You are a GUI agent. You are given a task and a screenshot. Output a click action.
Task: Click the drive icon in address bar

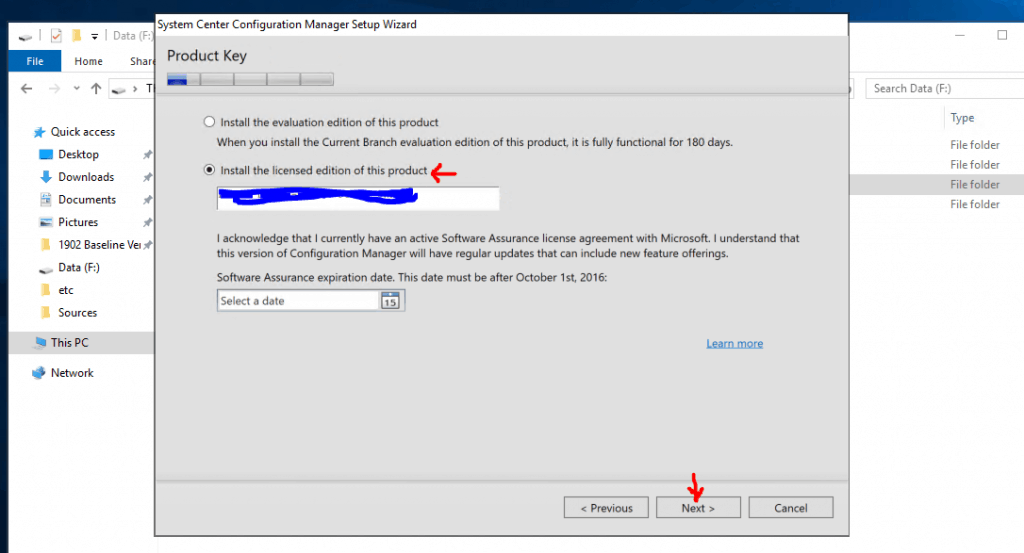point(118,89)
